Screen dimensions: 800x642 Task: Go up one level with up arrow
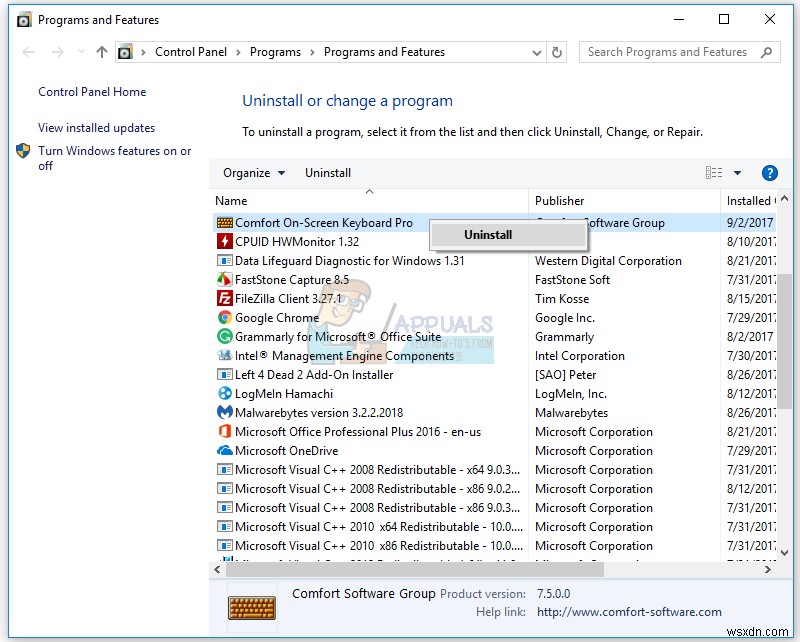102,52
